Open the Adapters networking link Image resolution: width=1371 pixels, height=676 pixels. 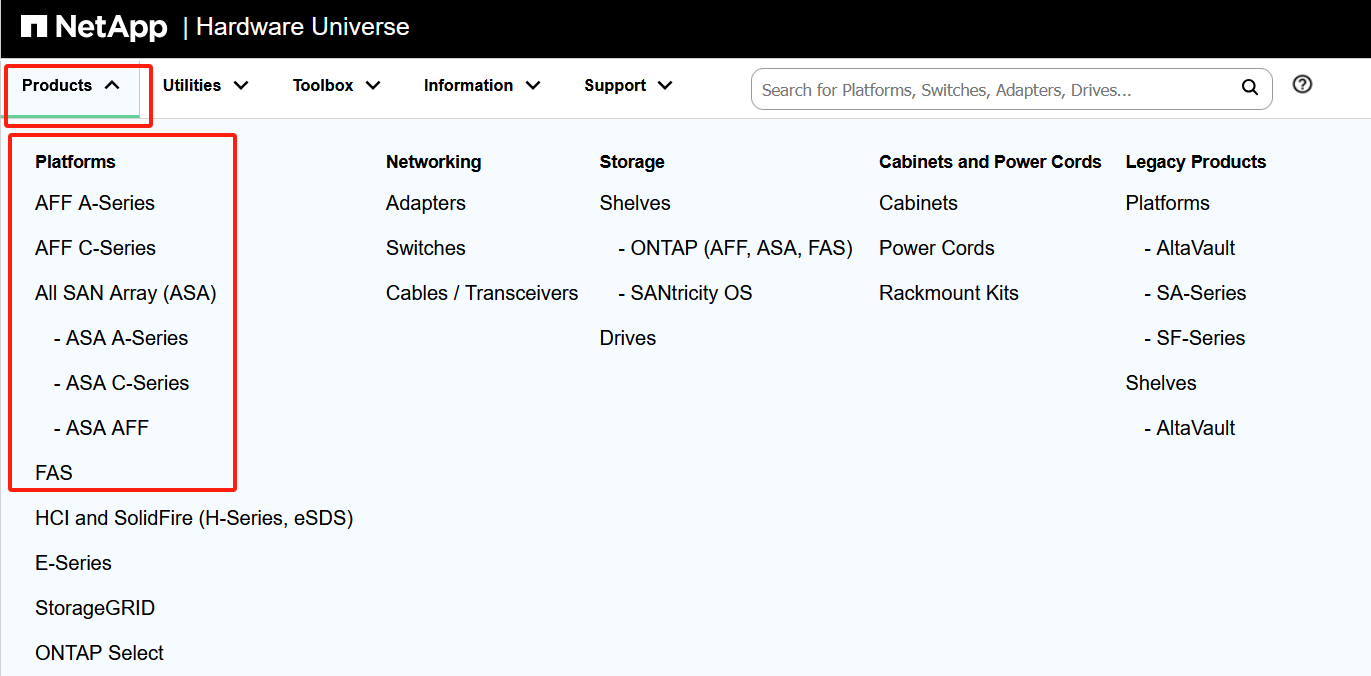point(426,203)
